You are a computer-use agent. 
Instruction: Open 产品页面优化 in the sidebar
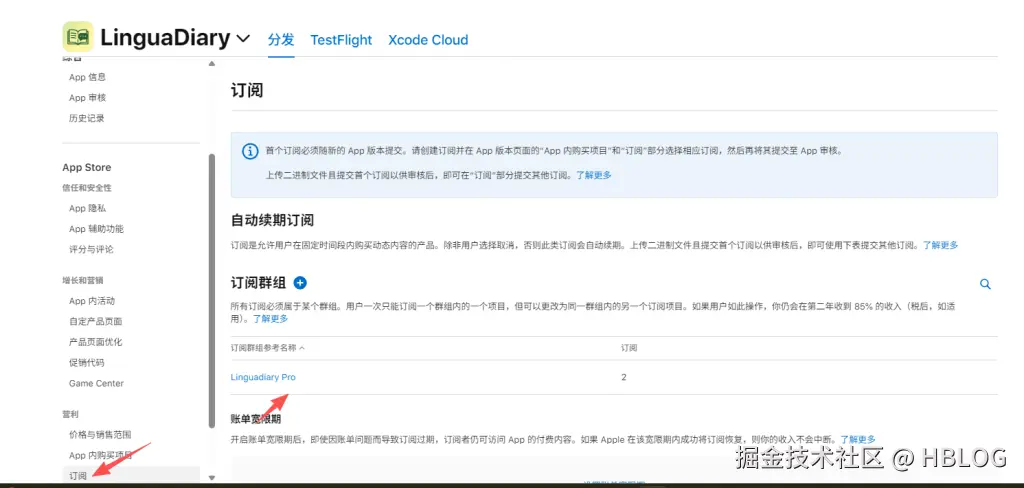[x=95, y=342]
